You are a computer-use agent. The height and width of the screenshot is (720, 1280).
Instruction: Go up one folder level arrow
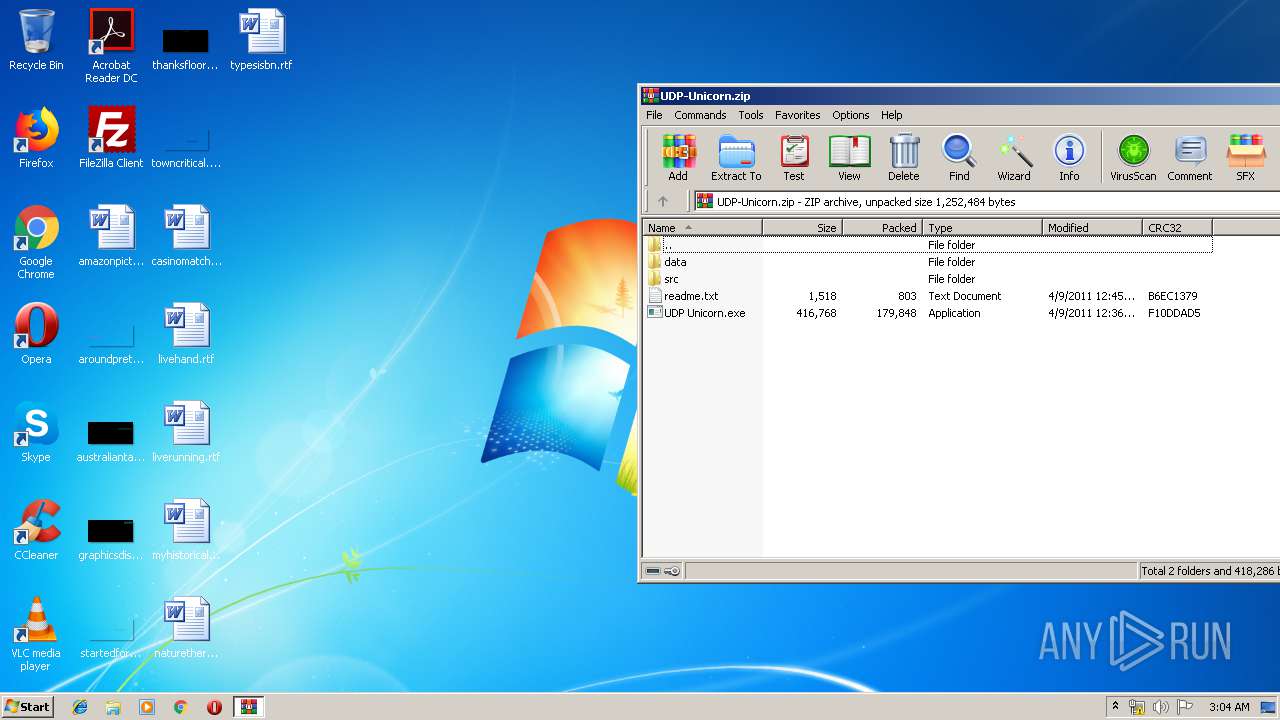[x=662, y=201]
